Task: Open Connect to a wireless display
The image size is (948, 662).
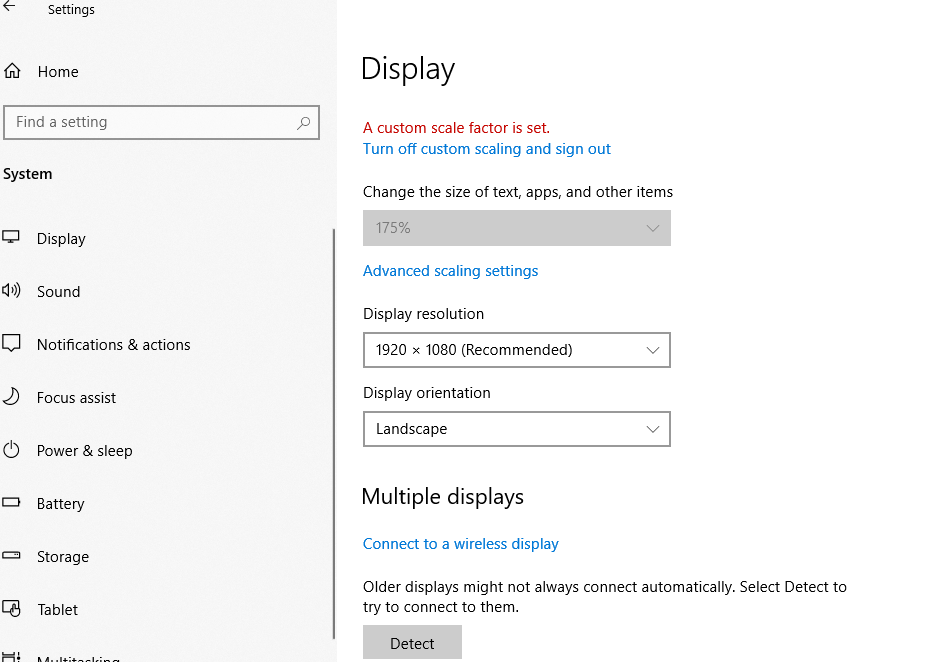Action: [x=461, y=544]
